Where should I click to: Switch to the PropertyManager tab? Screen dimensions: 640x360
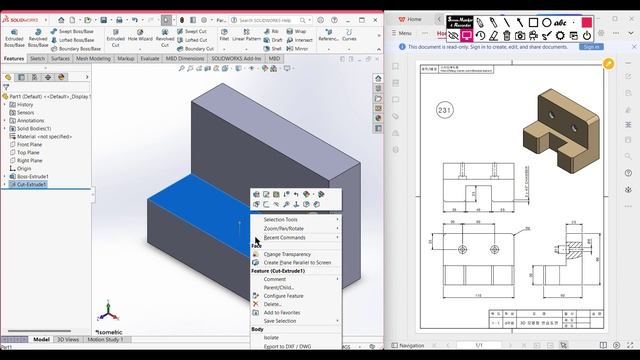pyautogui.click(x=21, y=77)
